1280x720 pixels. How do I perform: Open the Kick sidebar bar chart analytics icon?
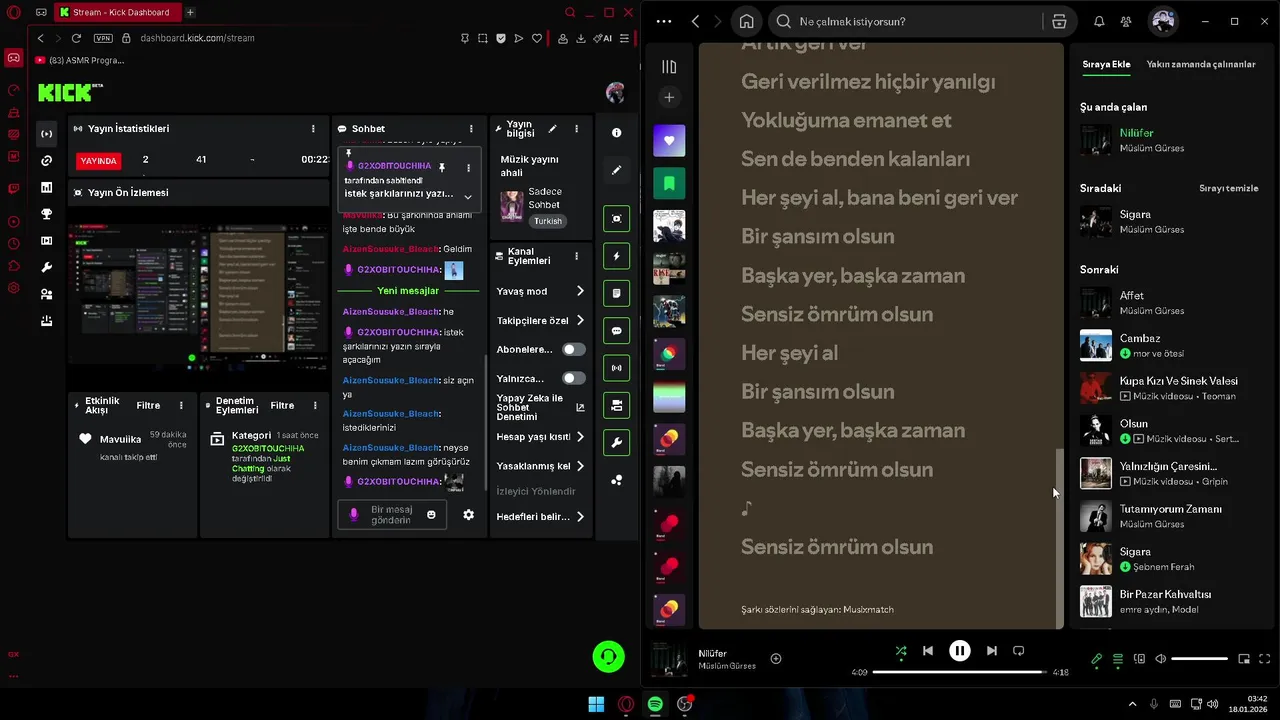point(46,187)
